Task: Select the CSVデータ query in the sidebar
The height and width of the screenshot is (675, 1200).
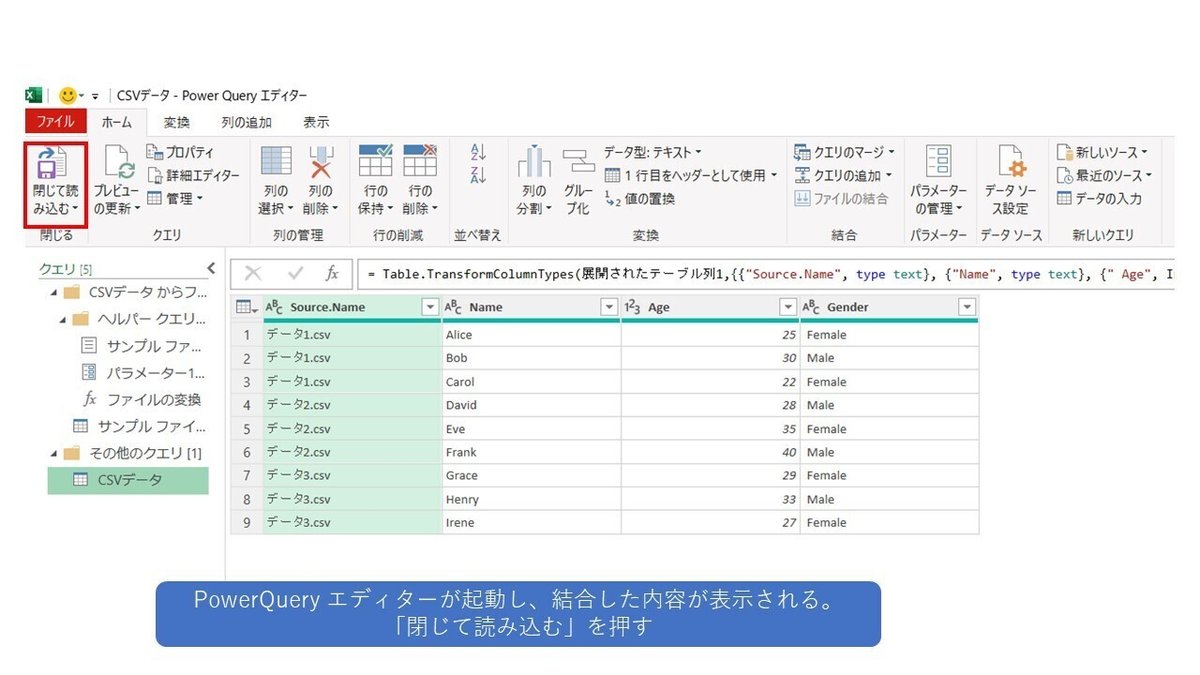Action: tap(128, 480)
